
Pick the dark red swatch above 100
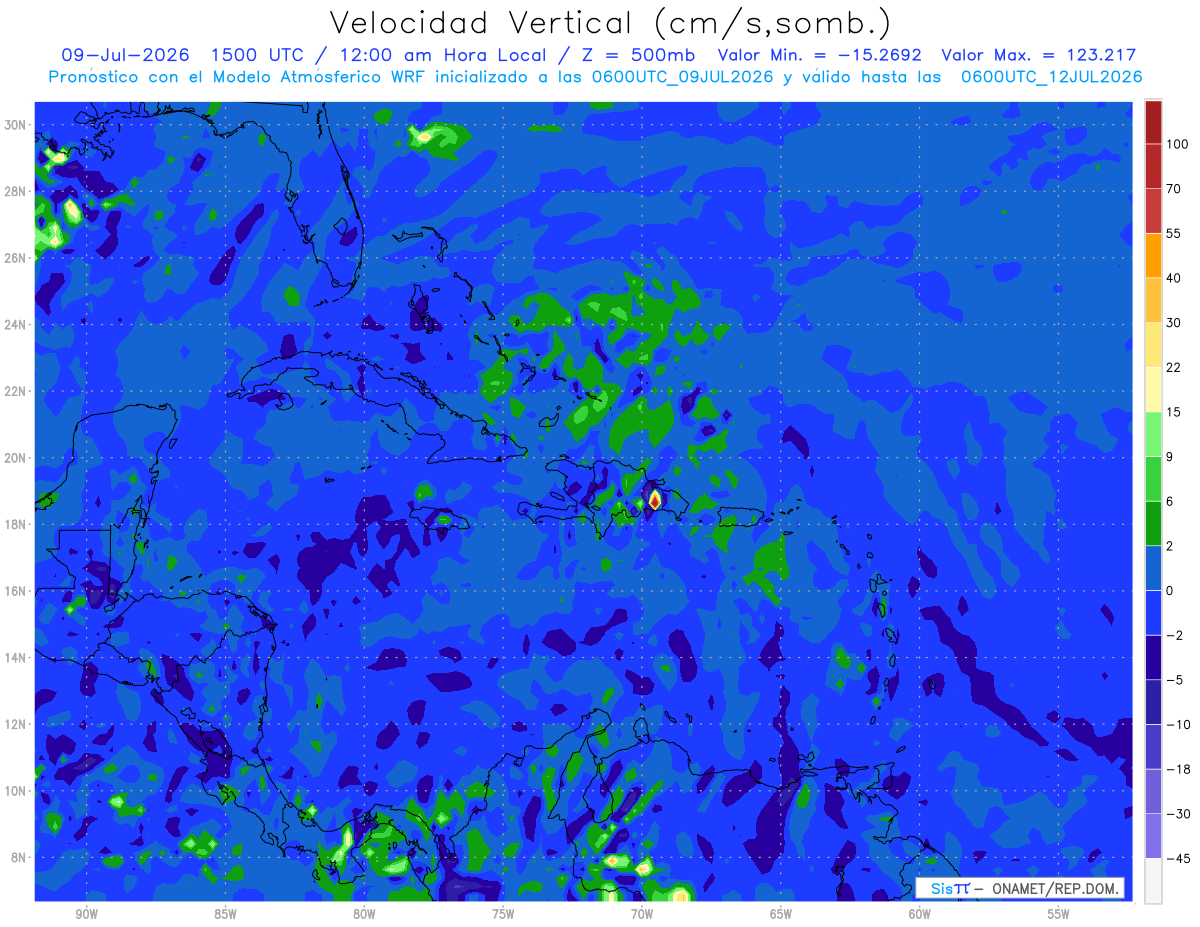point(1153,121)
